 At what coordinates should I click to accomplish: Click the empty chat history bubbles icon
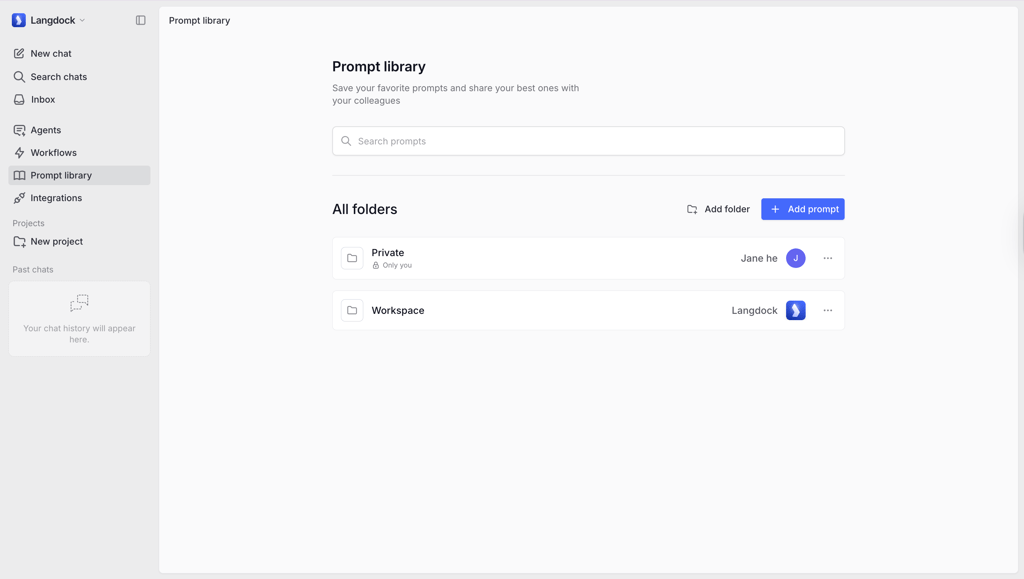coord(79,303)
